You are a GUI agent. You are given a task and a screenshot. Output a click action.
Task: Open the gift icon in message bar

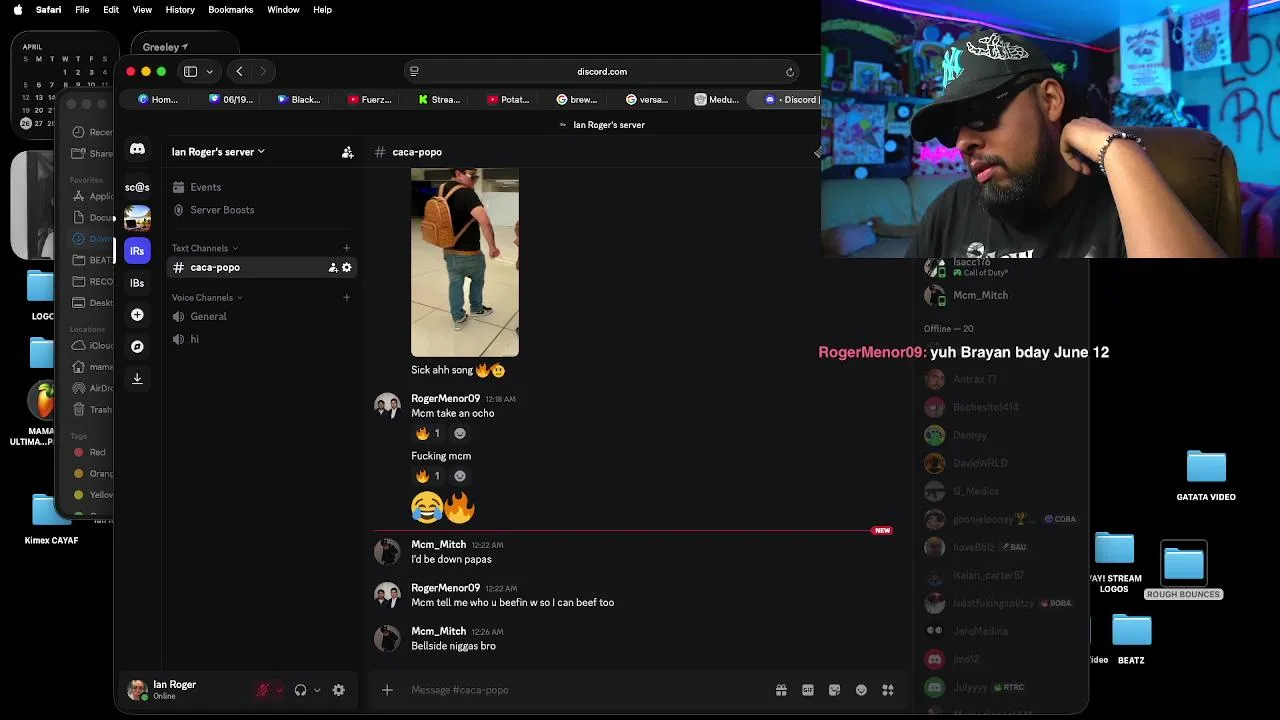781,690
